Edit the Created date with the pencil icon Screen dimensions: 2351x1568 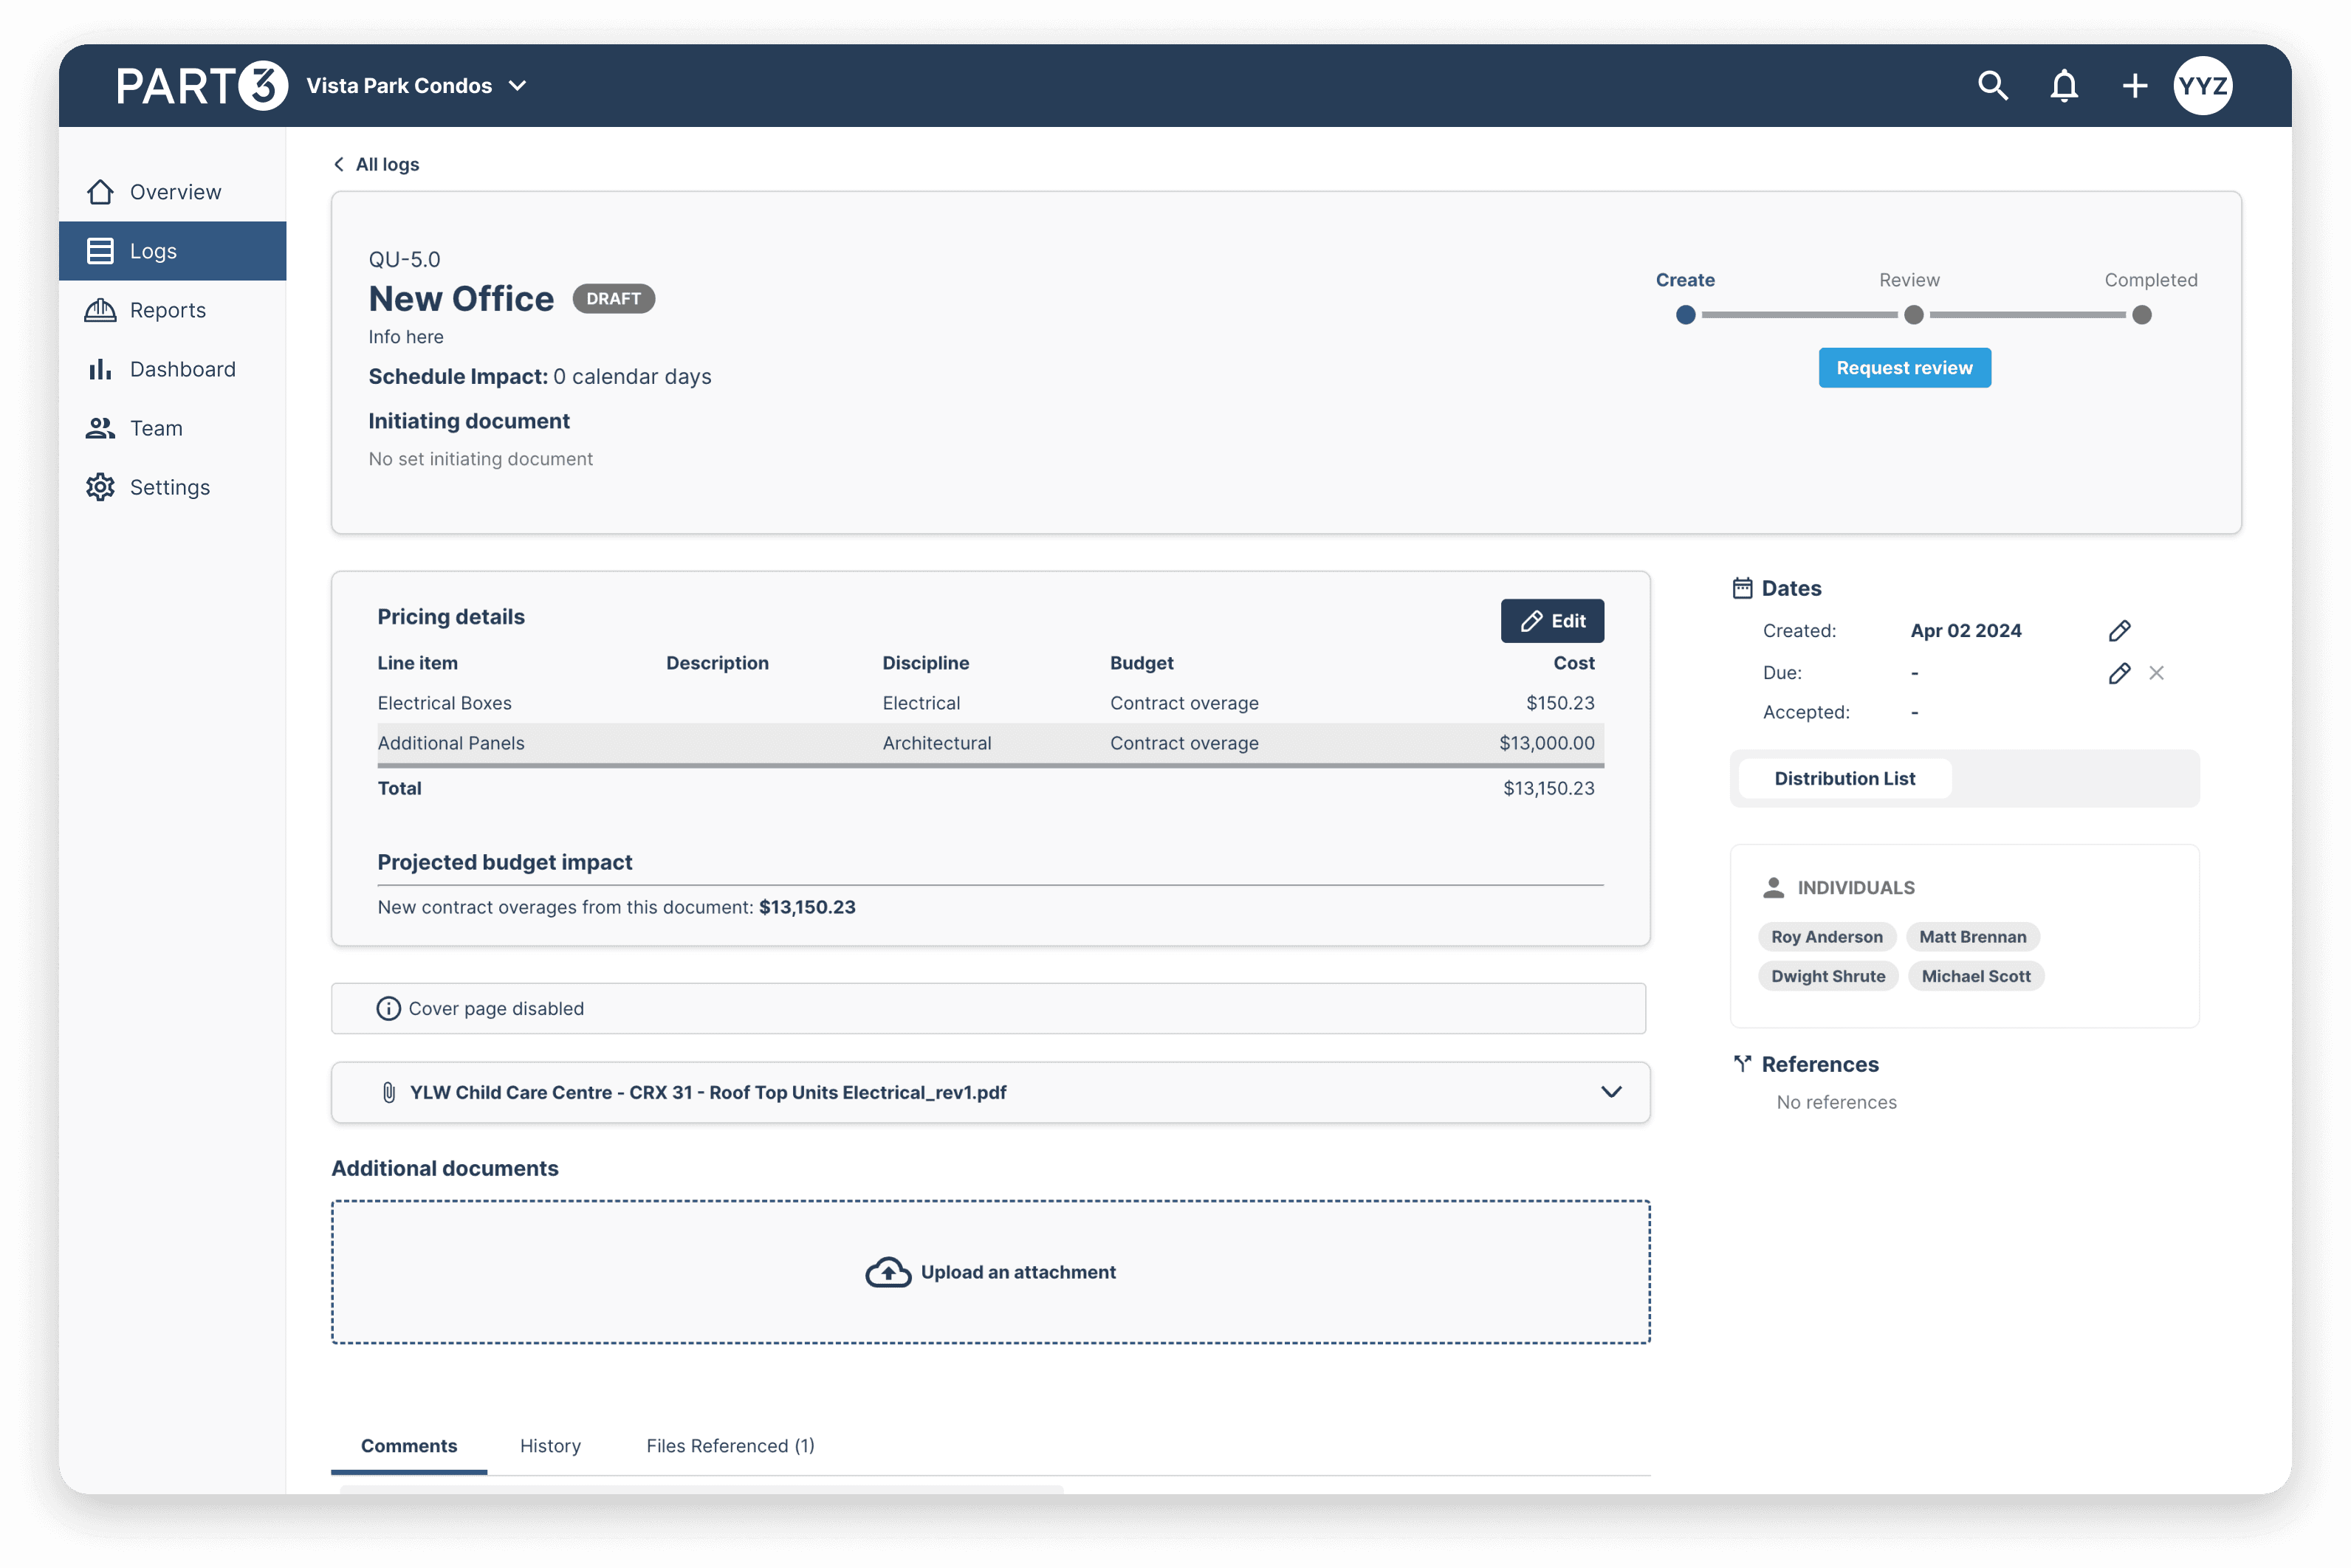[x=2120, y=630]
